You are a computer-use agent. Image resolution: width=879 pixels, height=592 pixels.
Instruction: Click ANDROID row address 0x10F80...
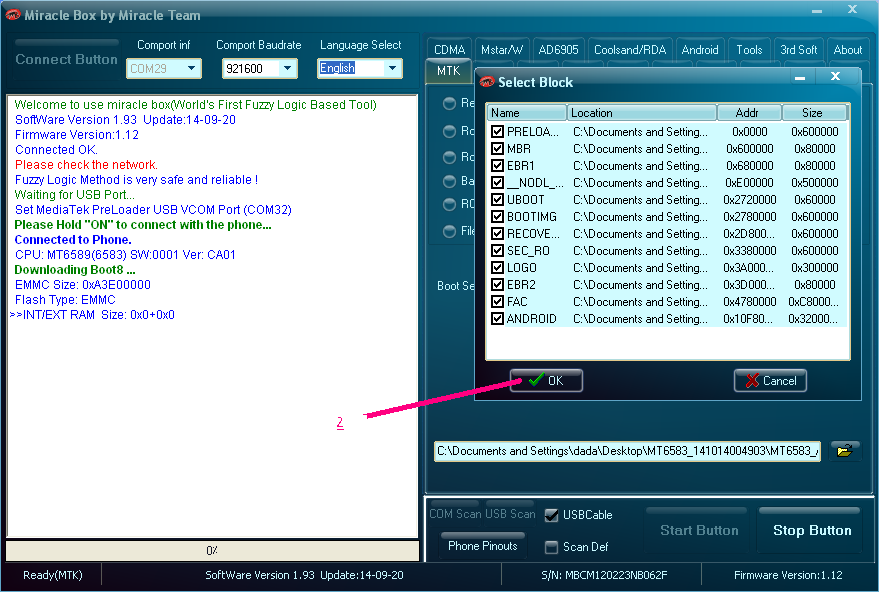[x=748, y=318]
